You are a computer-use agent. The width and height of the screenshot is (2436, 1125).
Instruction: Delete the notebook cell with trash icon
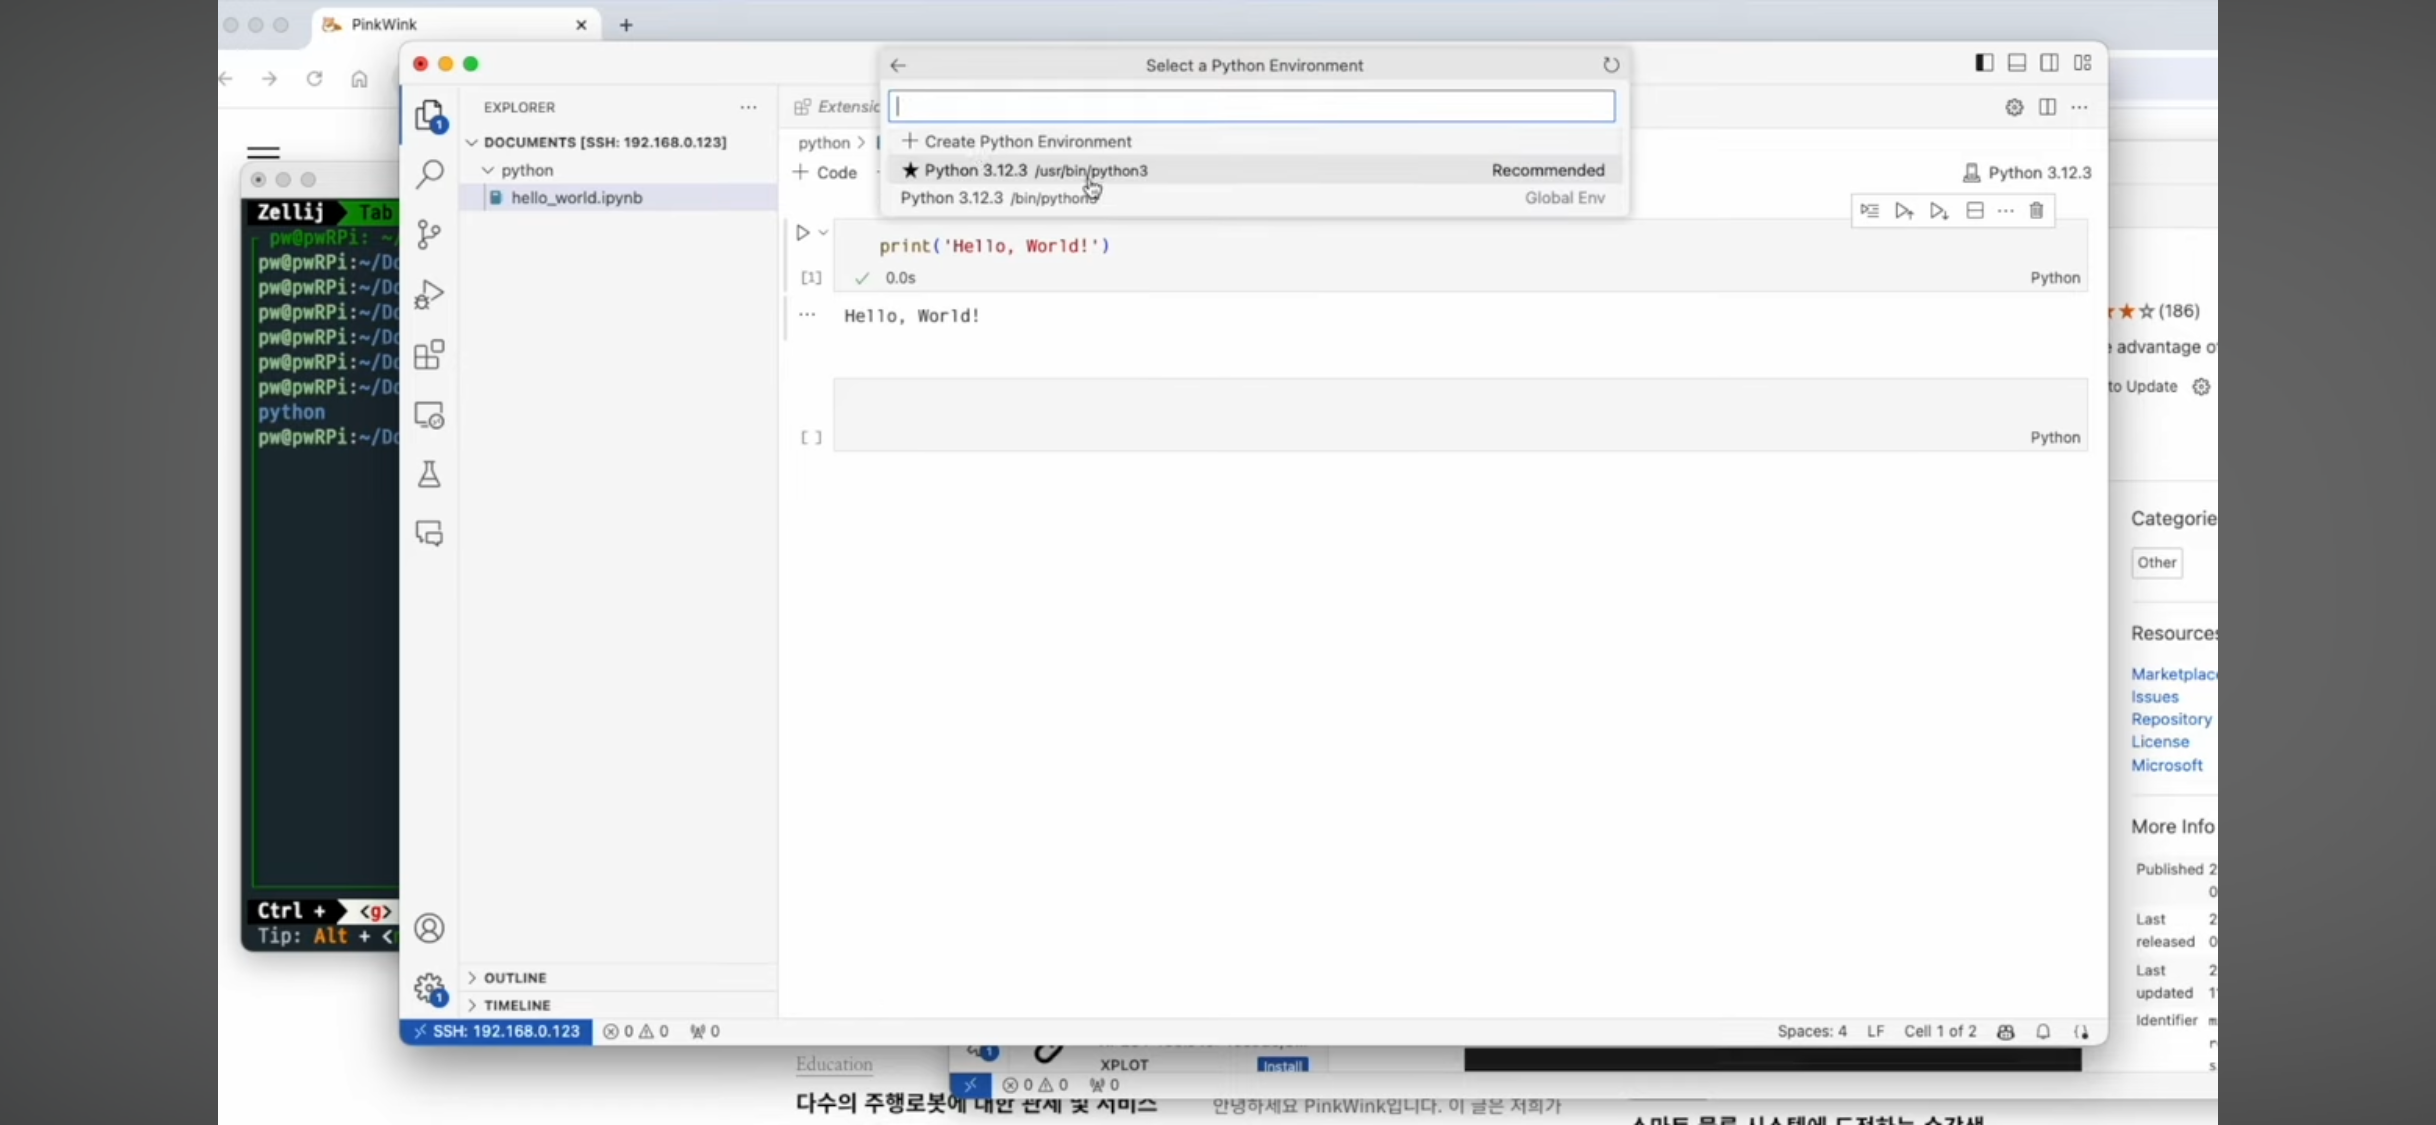click(2036, 211)
